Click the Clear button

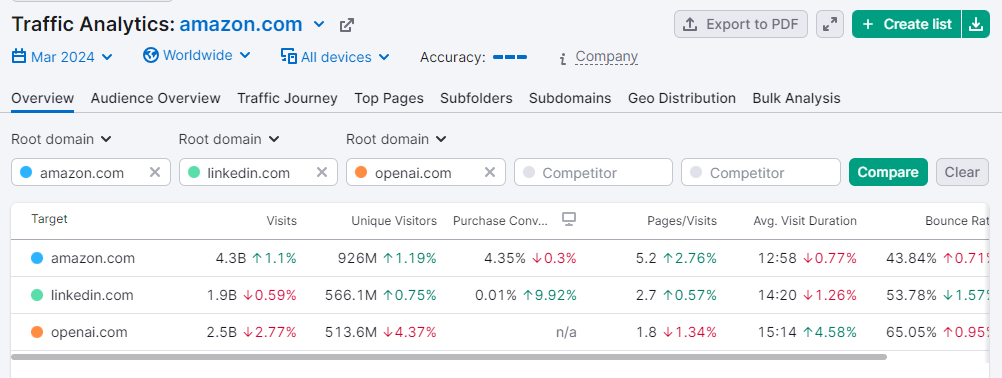point(962,172)
